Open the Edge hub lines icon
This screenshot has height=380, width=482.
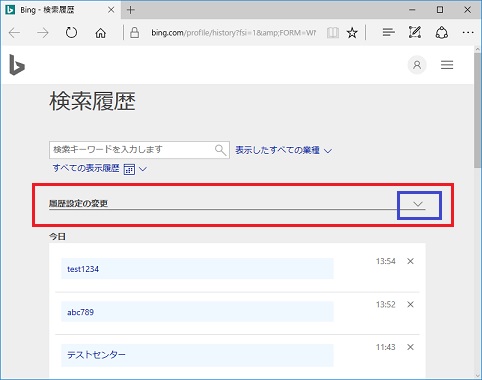(388, 32)
